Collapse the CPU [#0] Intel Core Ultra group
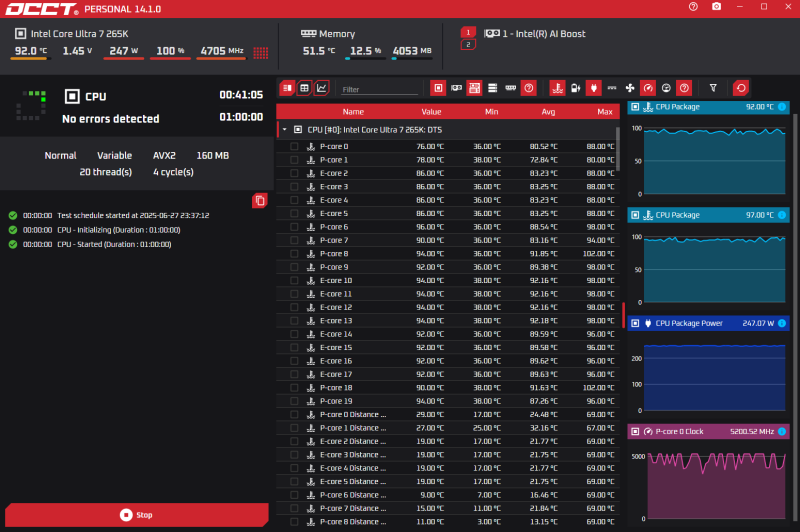 click(284, 130)
